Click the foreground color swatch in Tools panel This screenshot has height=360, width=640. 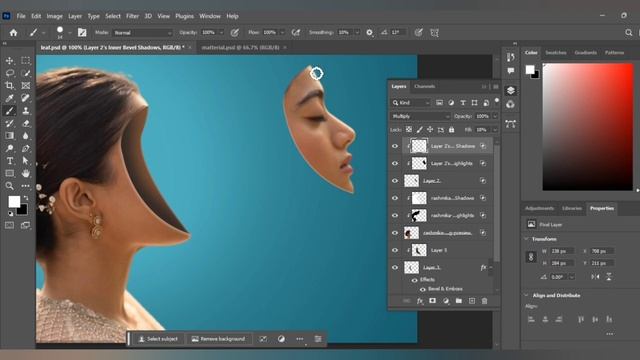pyautogui.click(x=14, y=202)
